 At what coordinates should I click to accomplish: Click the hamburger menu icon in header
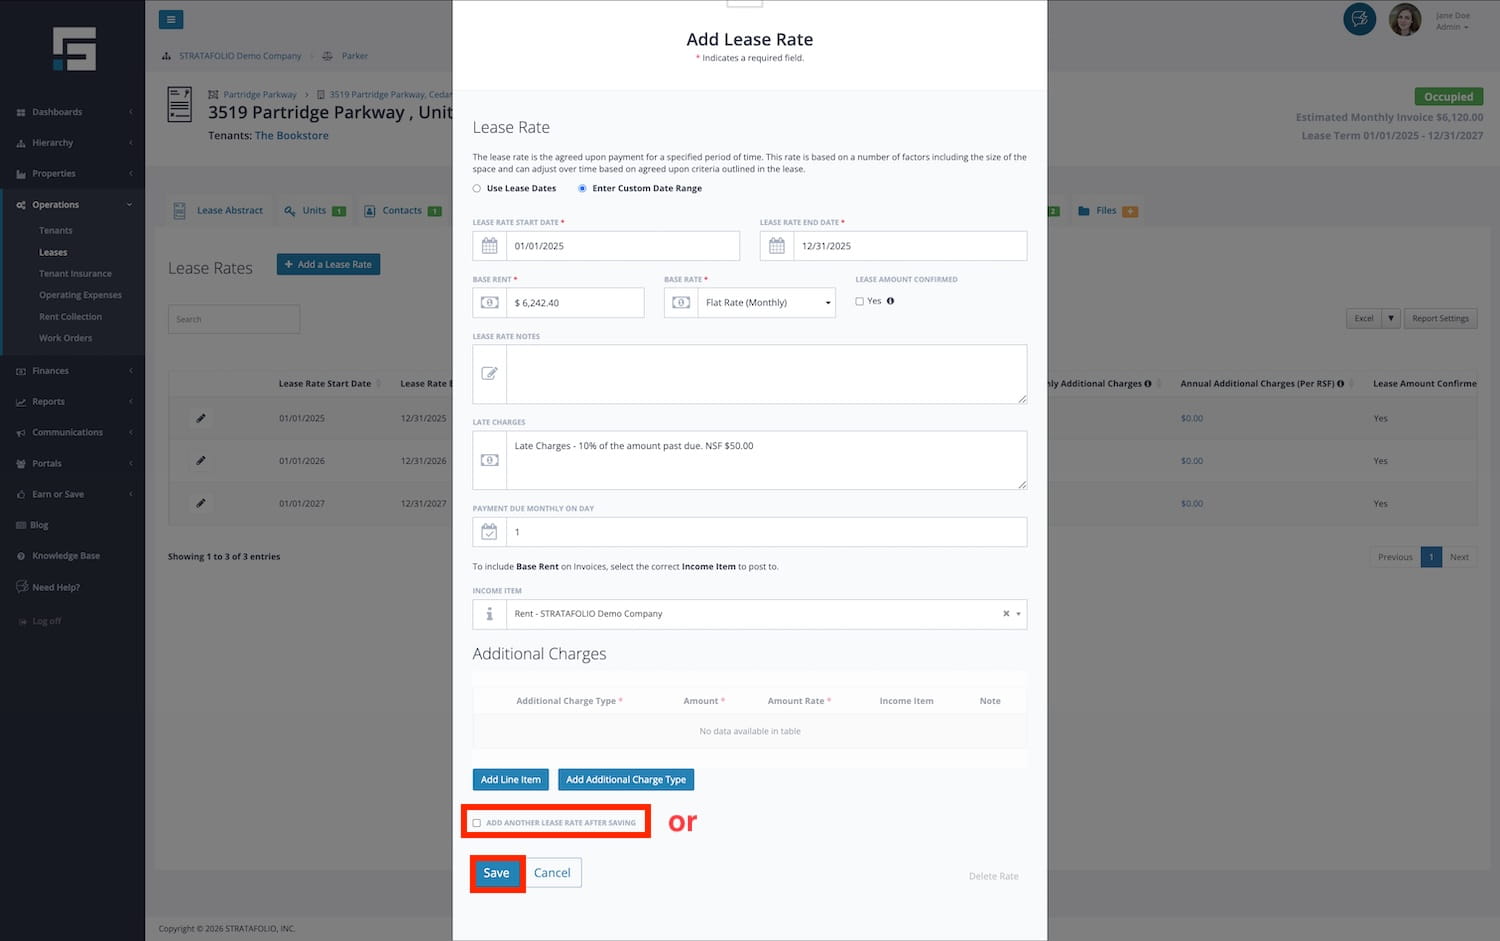point(171,19)
